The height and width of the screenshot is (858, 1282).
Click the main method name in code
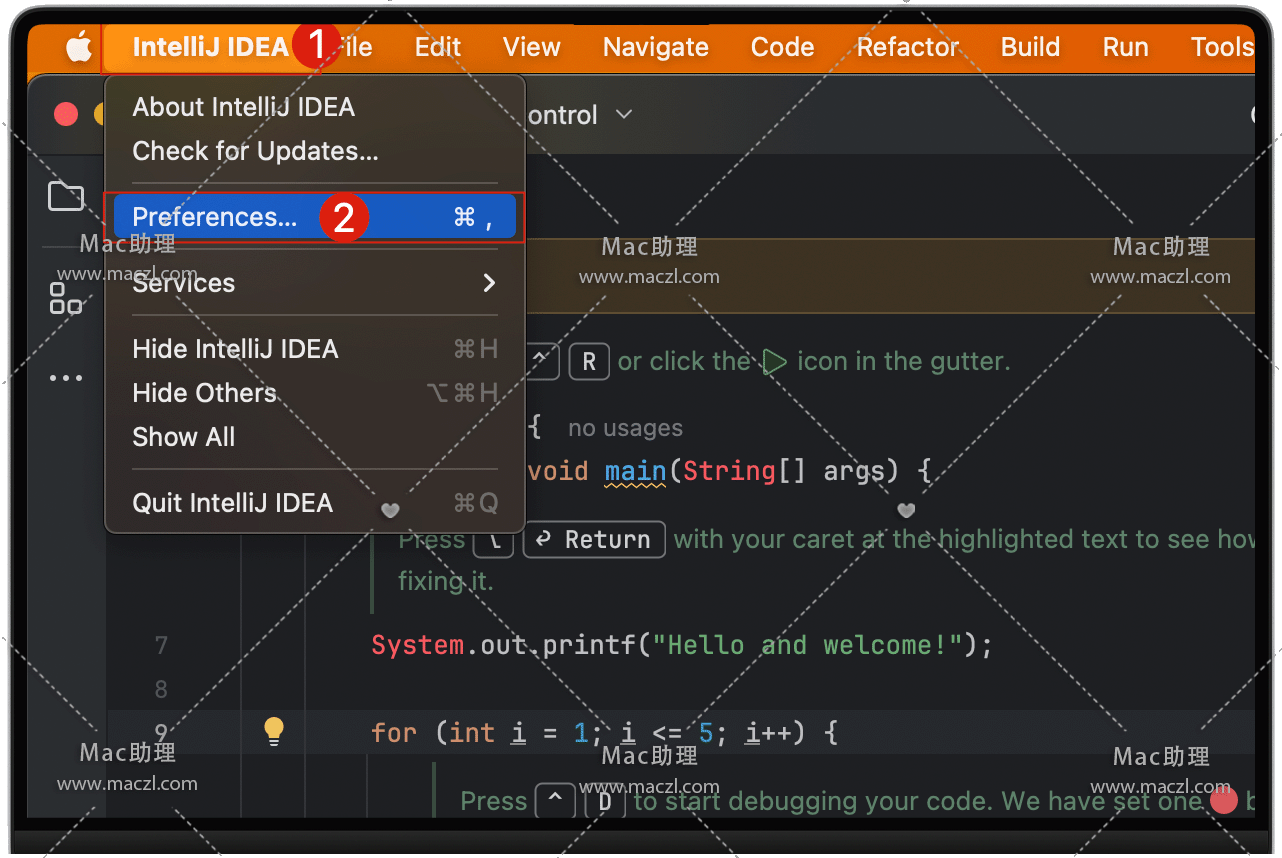point(635,471)
